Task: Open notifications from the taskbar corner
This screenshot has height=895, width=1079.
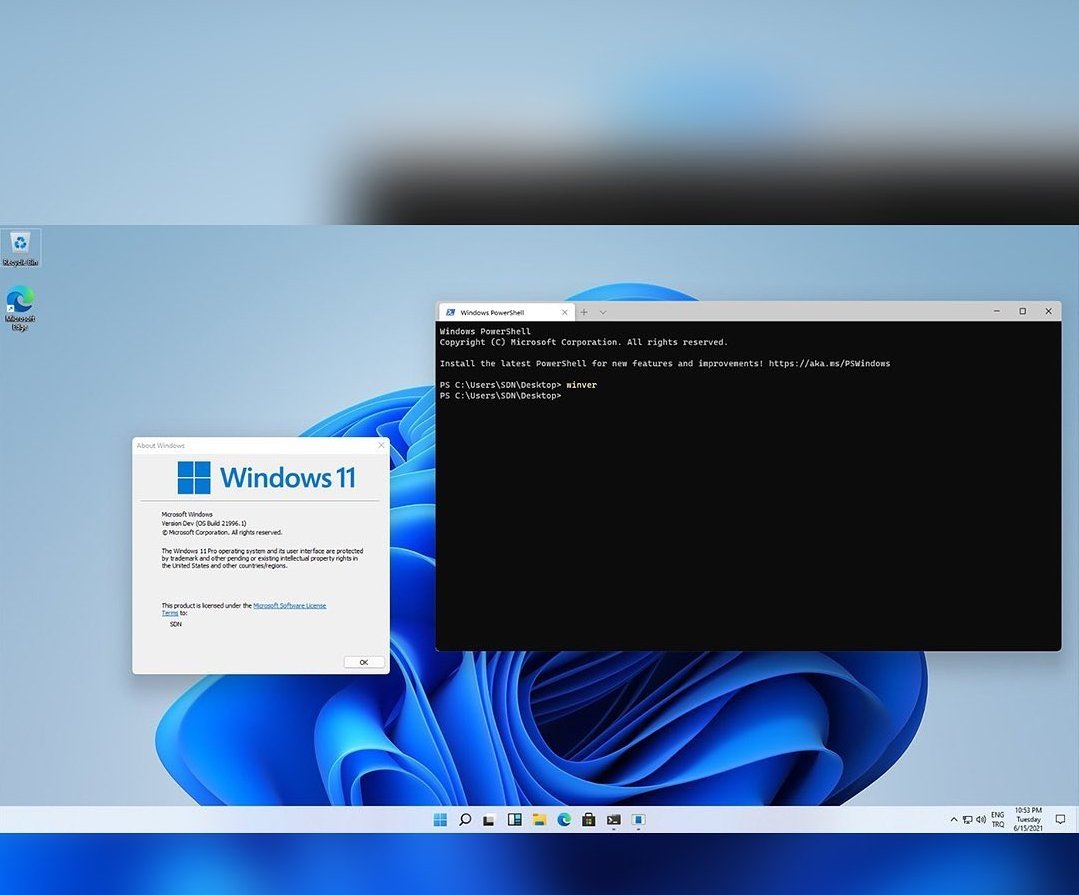Action: 1060,819
